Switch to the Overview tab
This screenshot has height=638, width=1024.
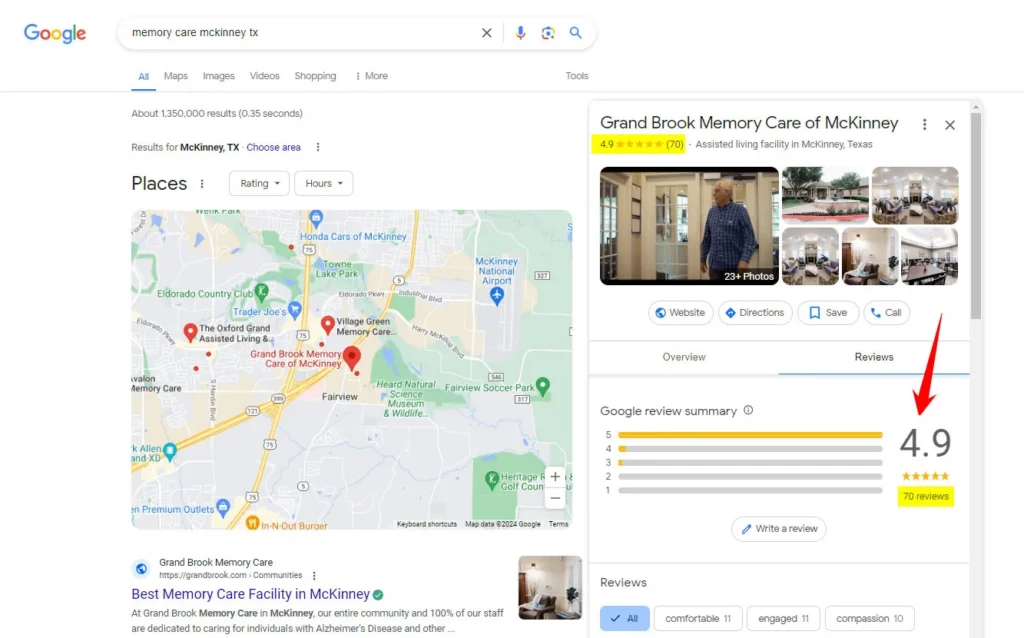pos(684,357)
